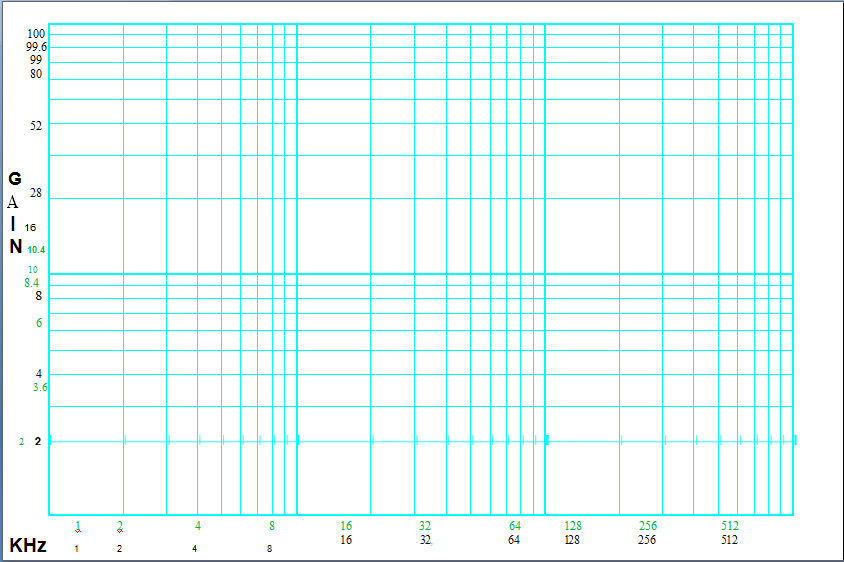Select the green 512 frequency label
The image size is (844, 562).
730,526
